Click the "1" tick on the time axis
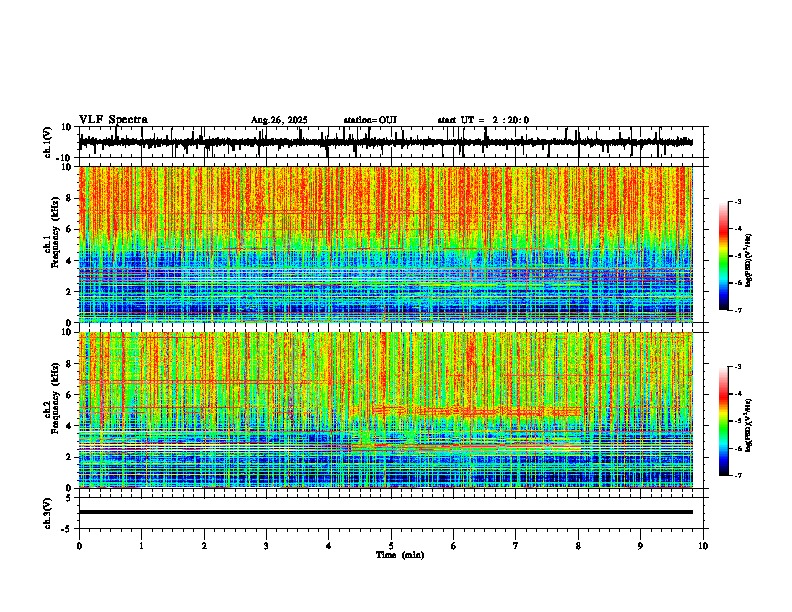792x612 pixels. [141, 546]
